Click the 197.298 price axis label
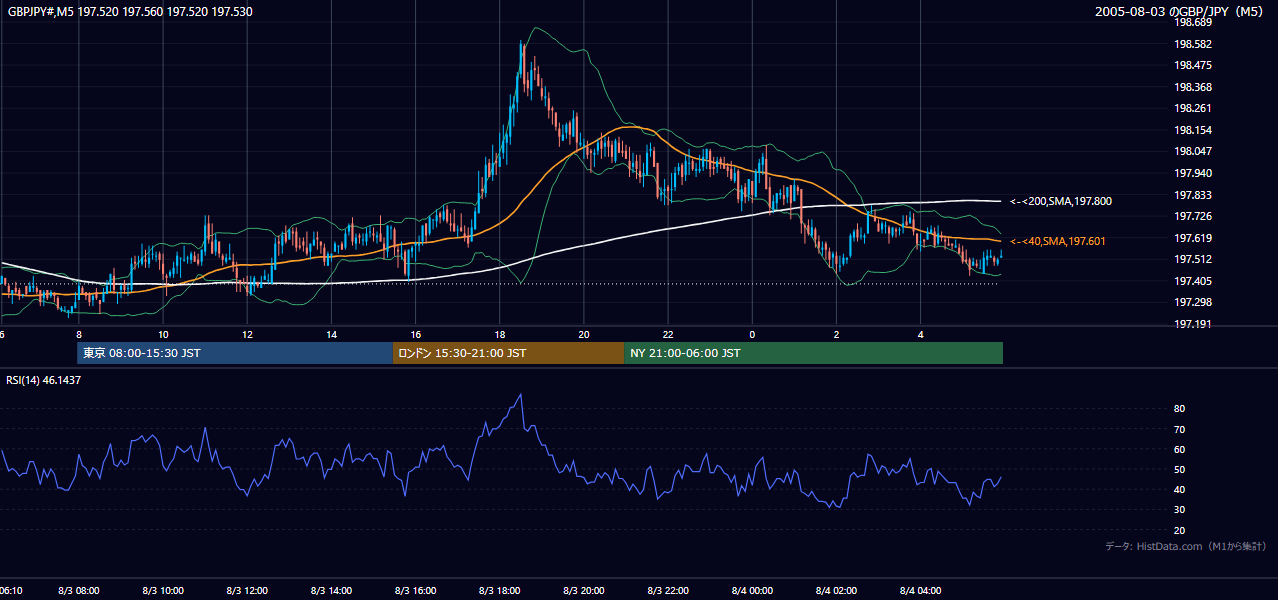Screen dimensions: 1278x600 tap(1194, 302)
